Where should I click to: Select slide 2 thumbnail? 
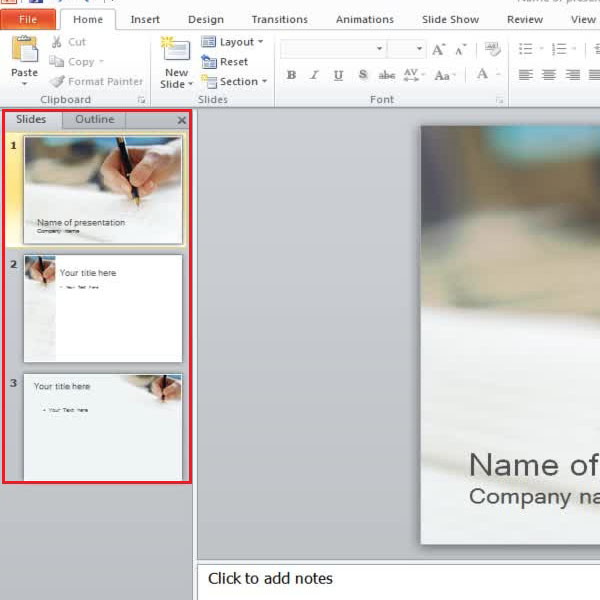(x=103, y=308)
